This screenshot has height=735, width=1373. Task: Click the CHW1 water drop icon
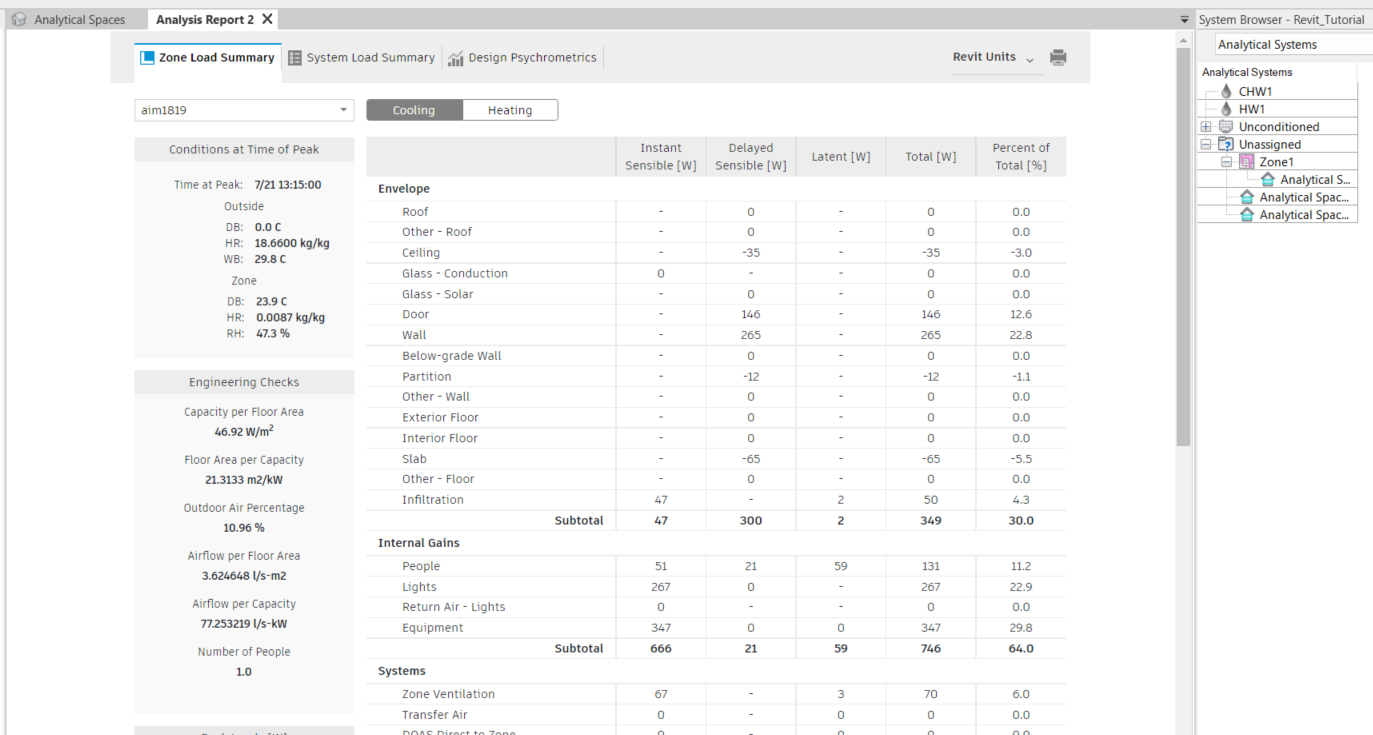pos(1225,91)
